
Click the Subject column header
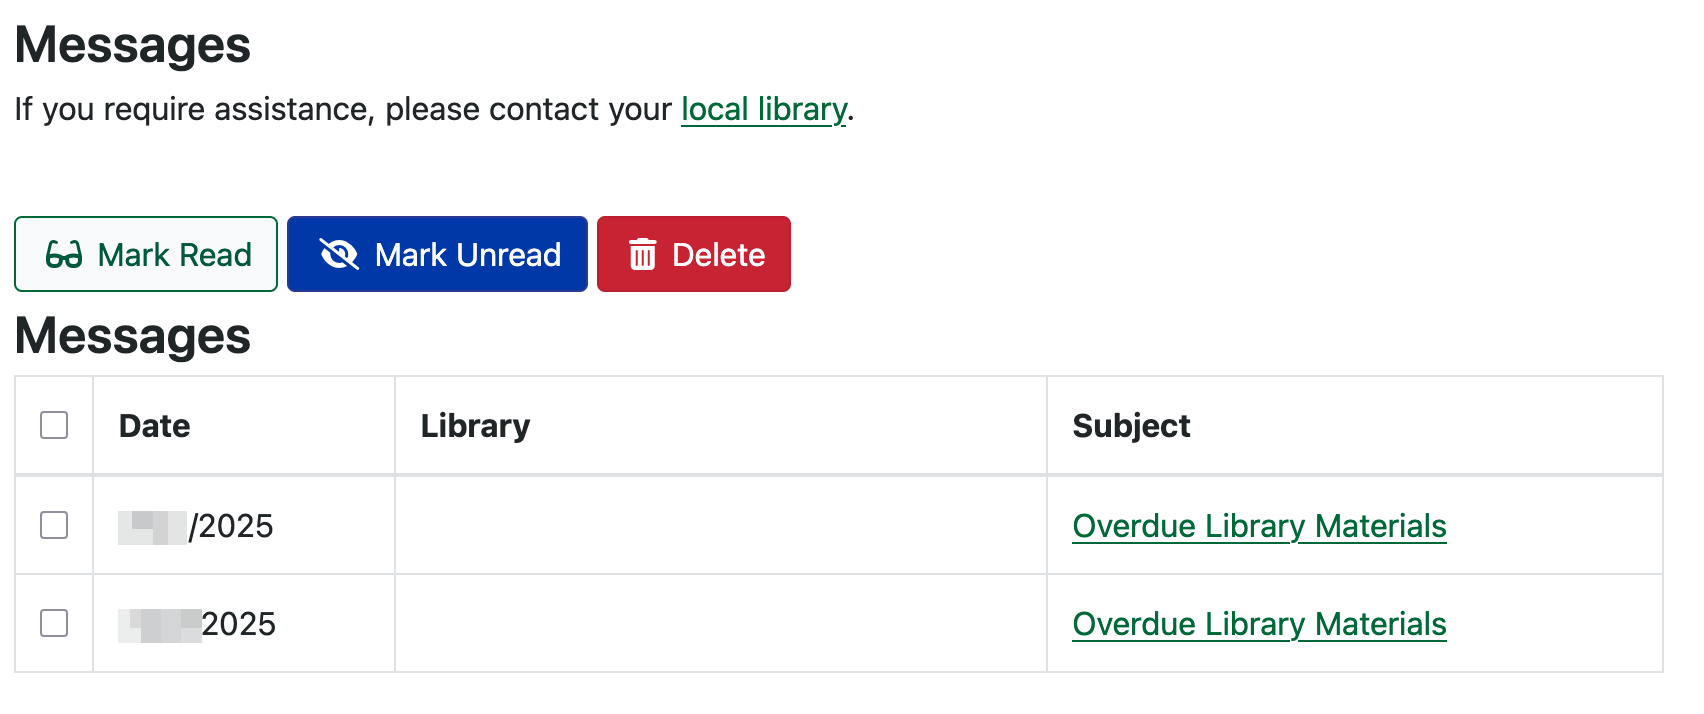1131,426
